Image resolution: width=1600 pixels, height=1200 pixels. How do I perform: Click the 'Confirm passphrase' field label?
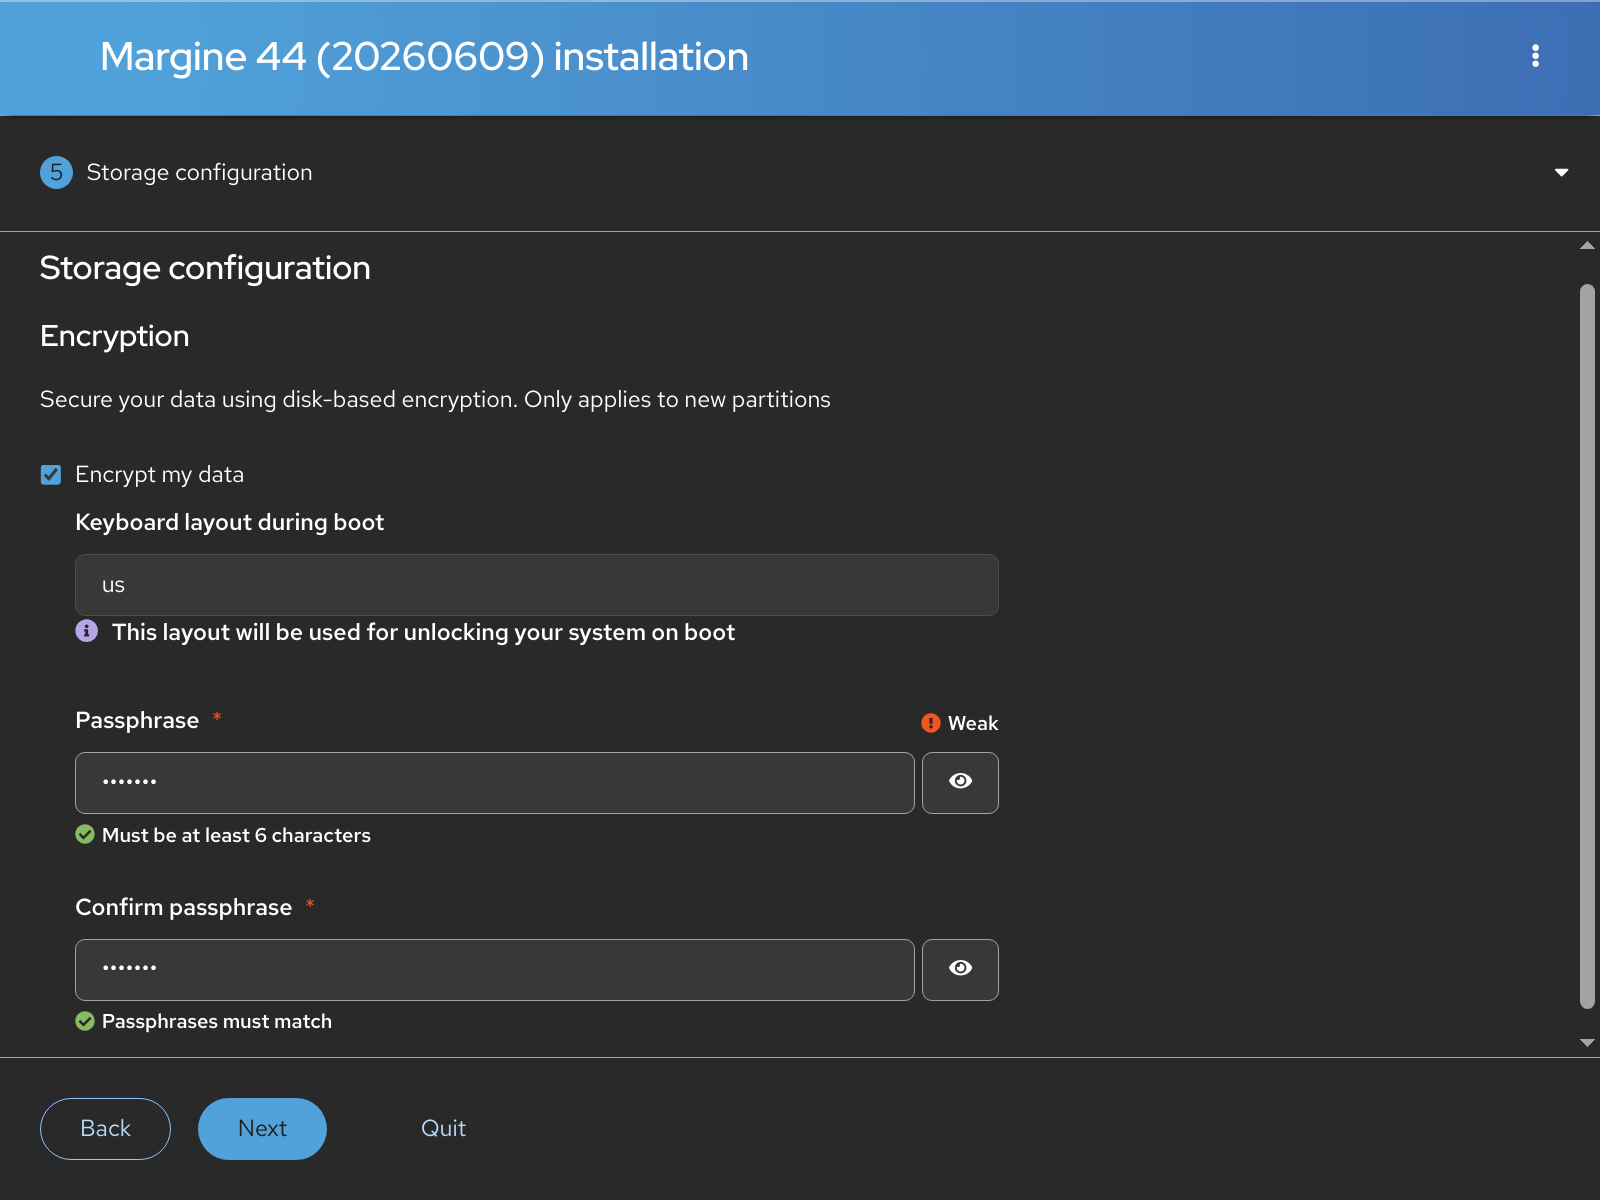click(184, 907)
